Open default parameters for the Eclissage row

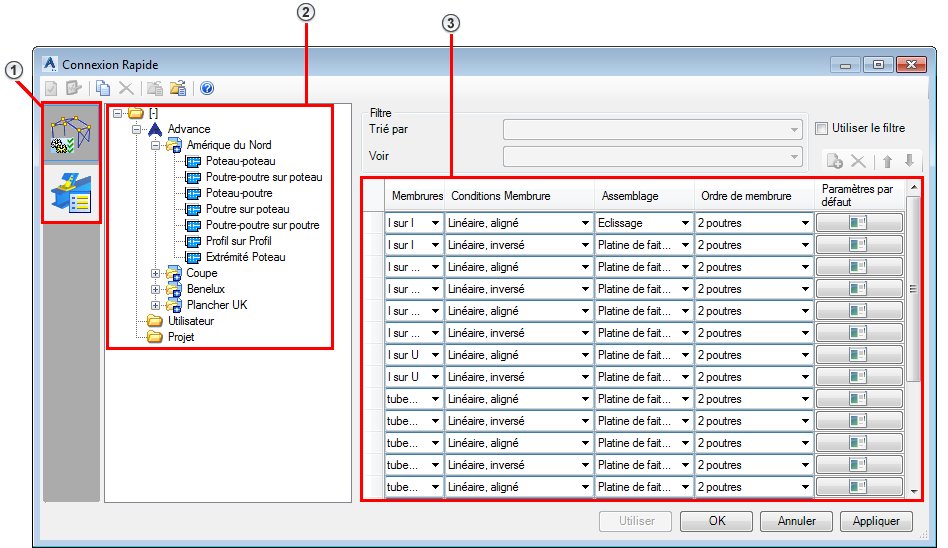[x=859, y=223]
